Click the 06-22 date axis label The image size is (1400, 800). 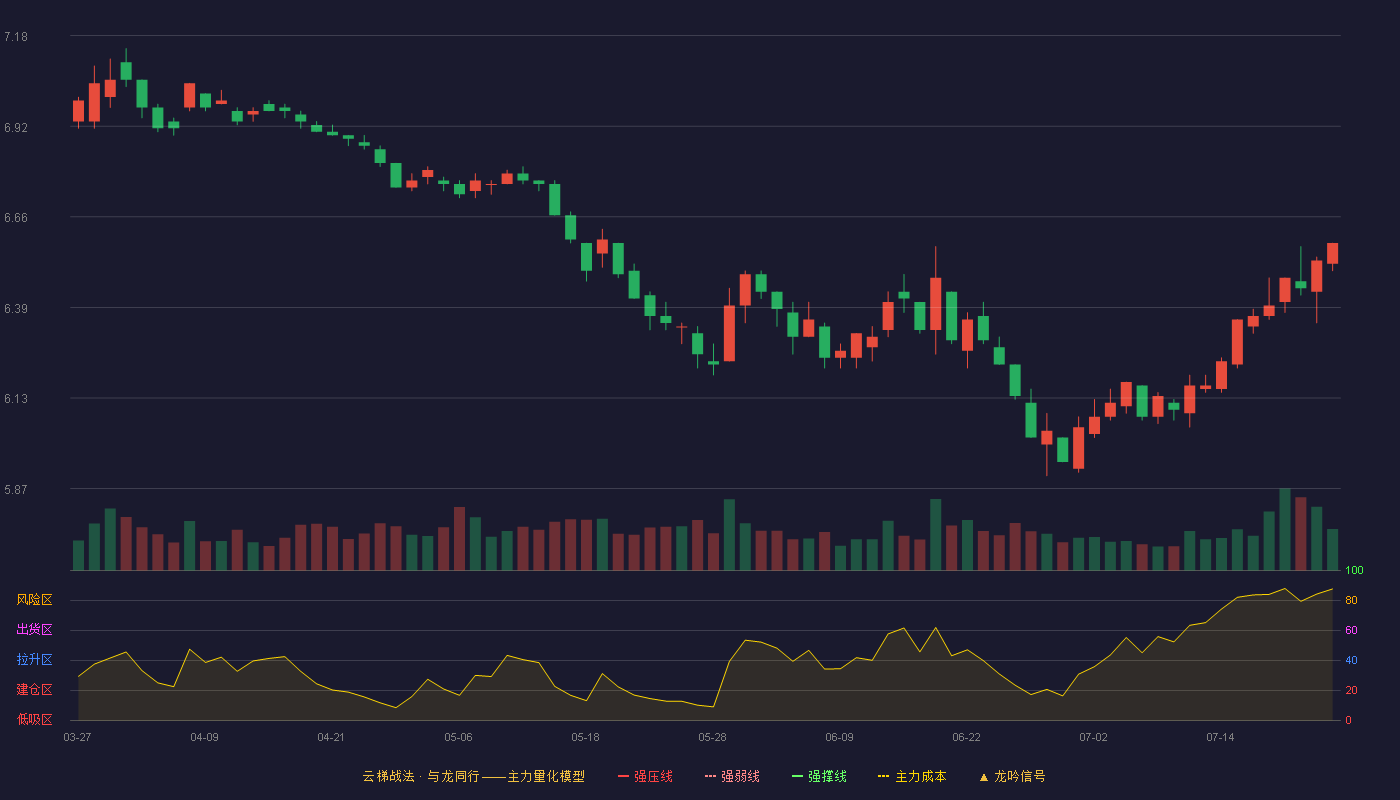click(966, 737)
